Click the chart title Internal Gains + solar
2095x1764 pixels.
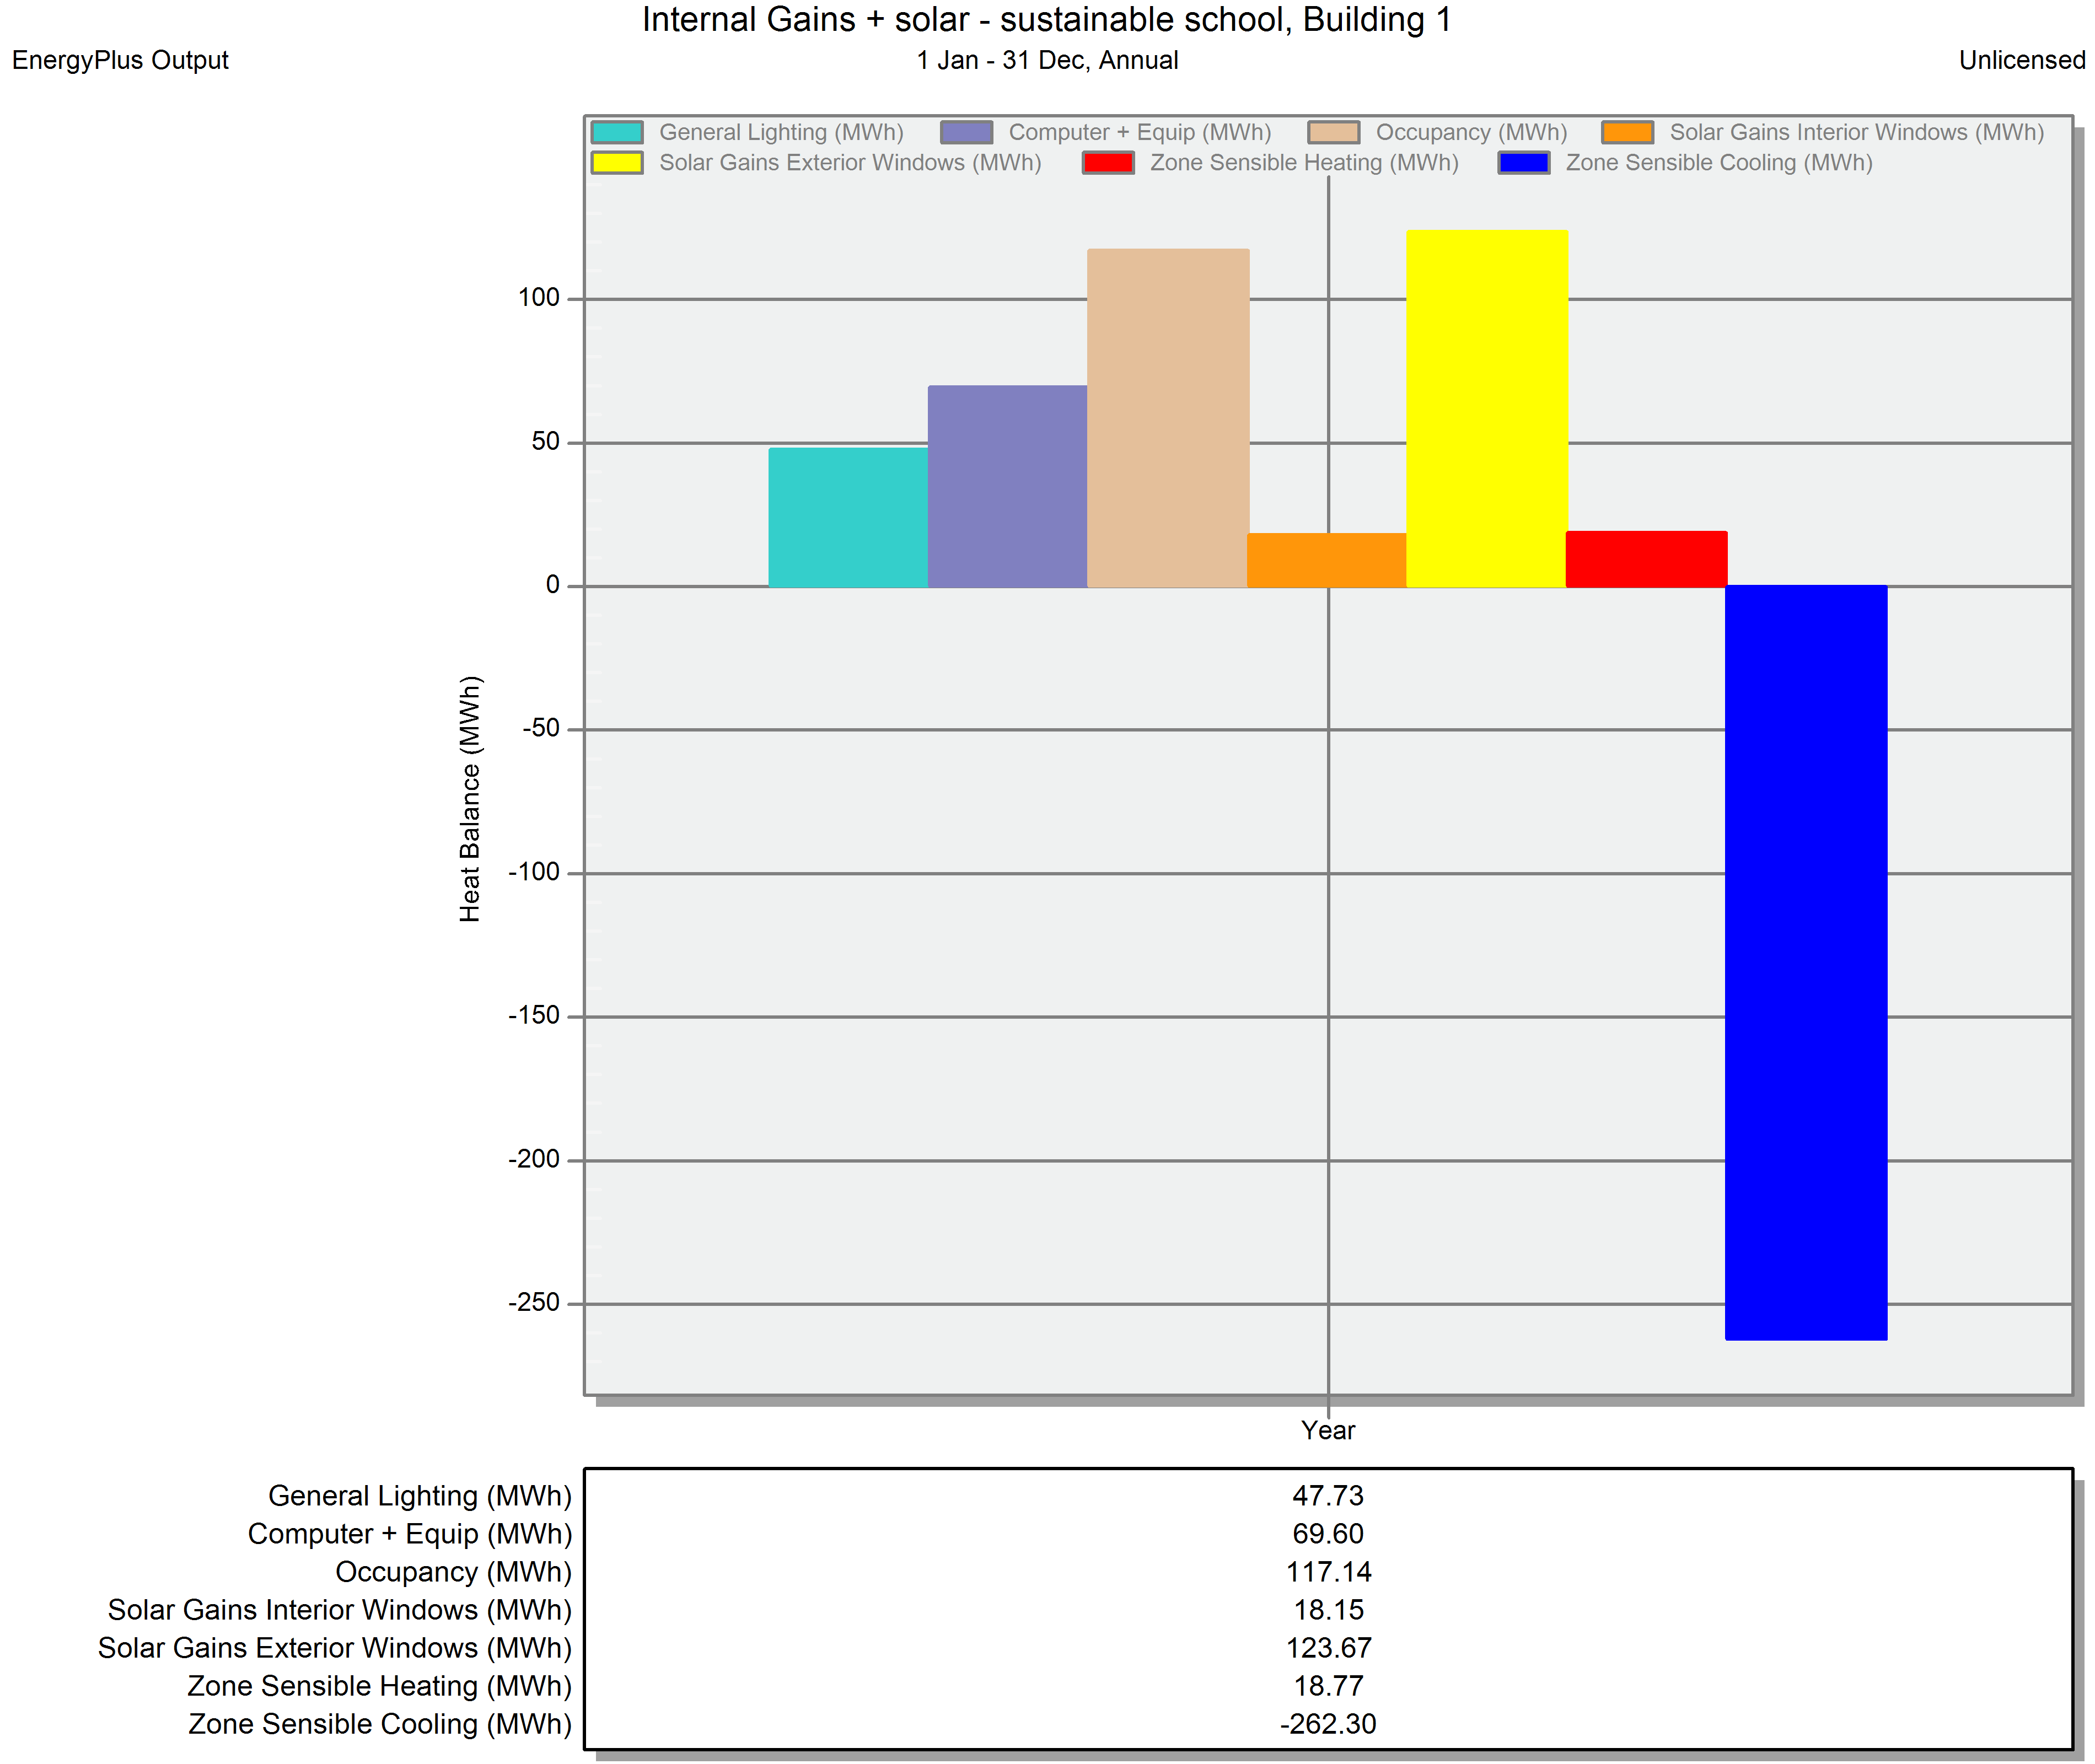[1046, 20]
